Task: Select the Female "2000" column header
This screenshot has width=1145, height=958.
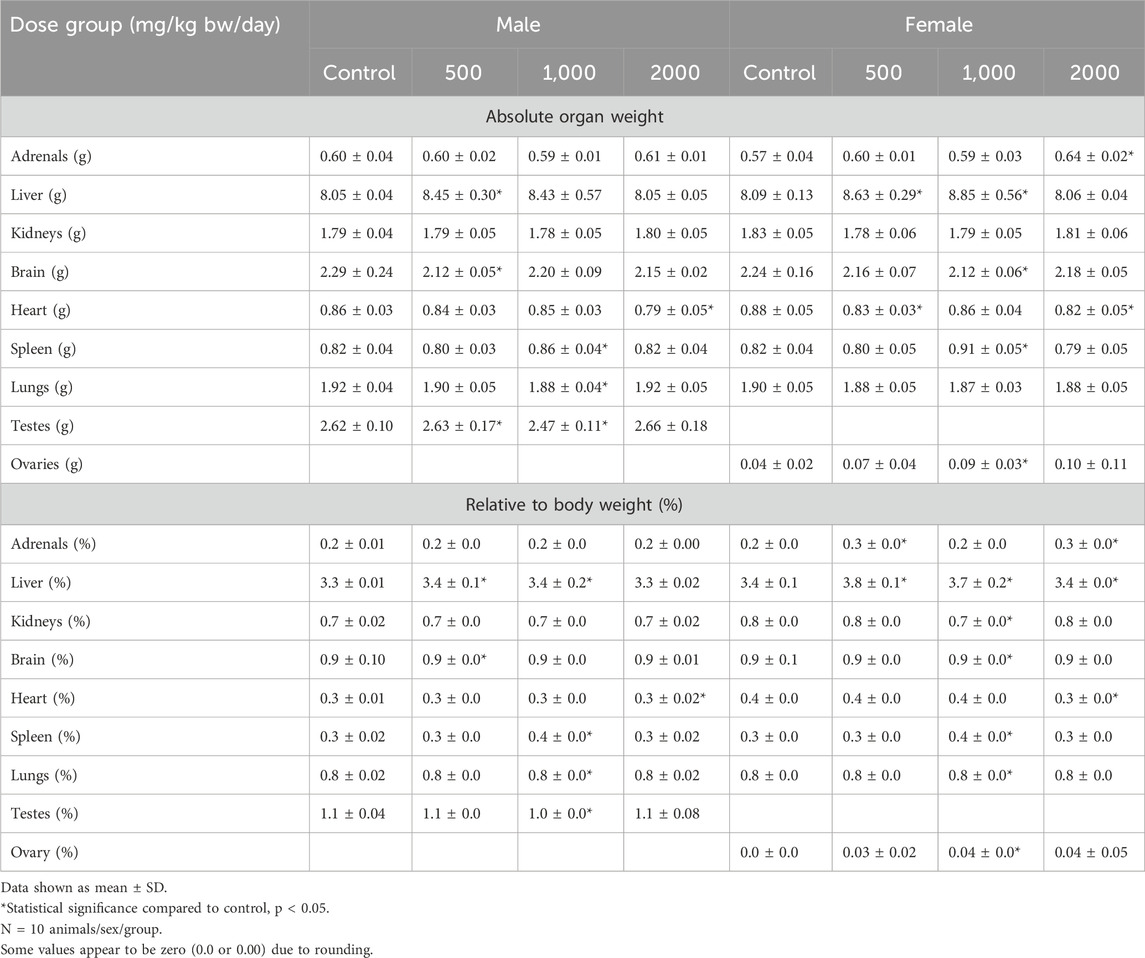Action: pos(1093,73)
